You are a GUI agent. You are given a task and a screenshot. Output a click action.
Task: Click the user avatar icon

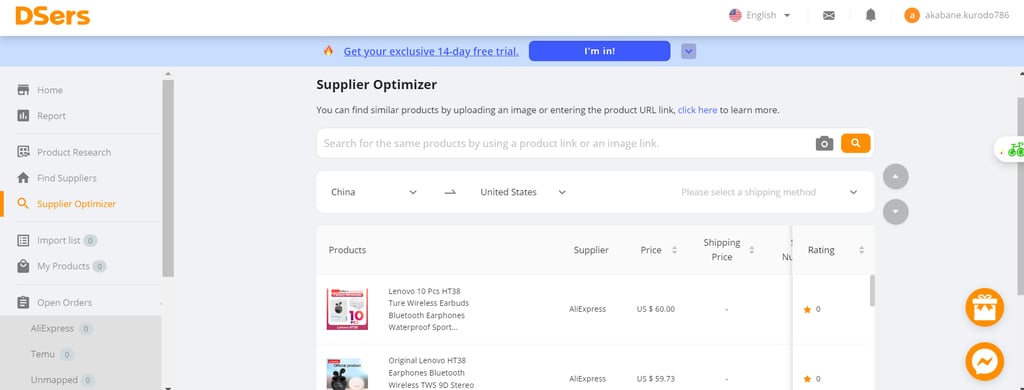[912, 16]
